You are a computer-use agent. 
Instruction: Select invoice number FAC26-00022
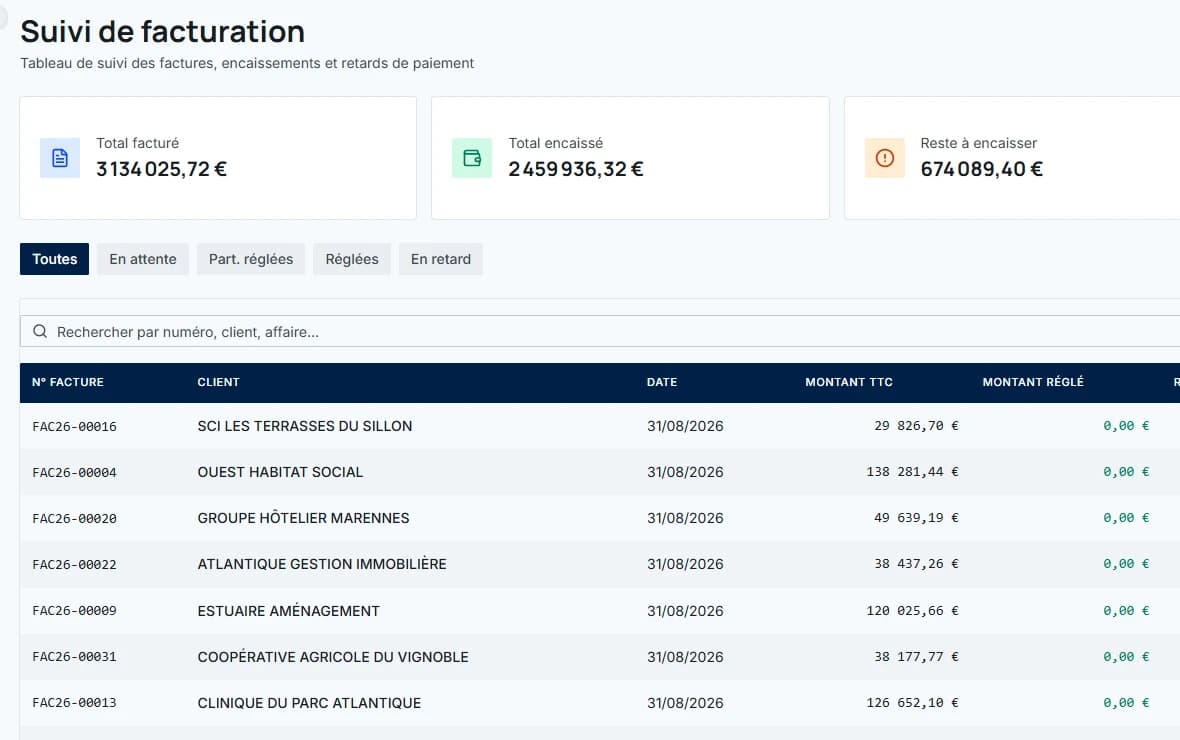75,564
